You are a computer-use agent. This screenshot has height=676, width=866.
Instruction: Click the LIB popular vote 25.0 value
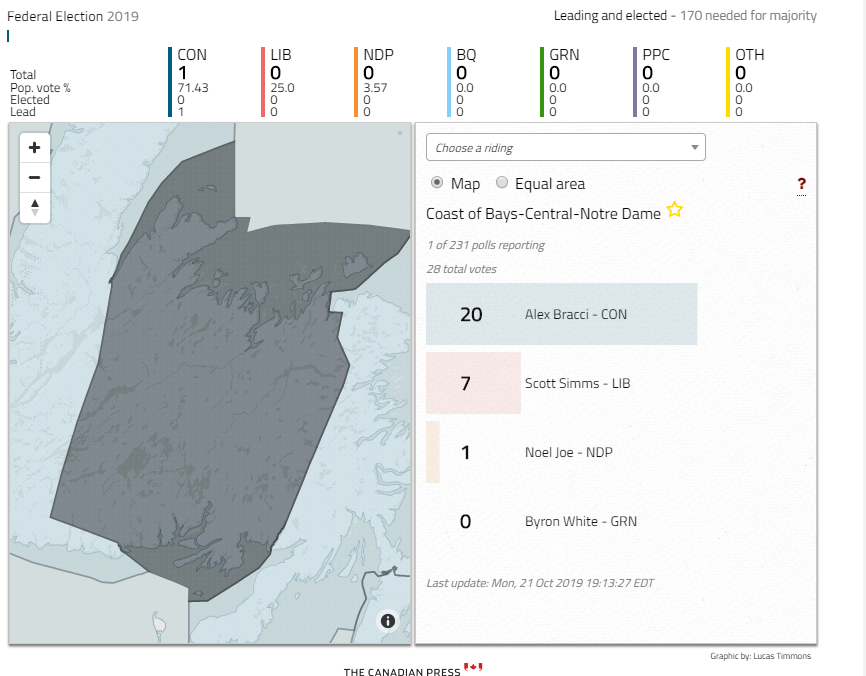[x=282, y=88]
